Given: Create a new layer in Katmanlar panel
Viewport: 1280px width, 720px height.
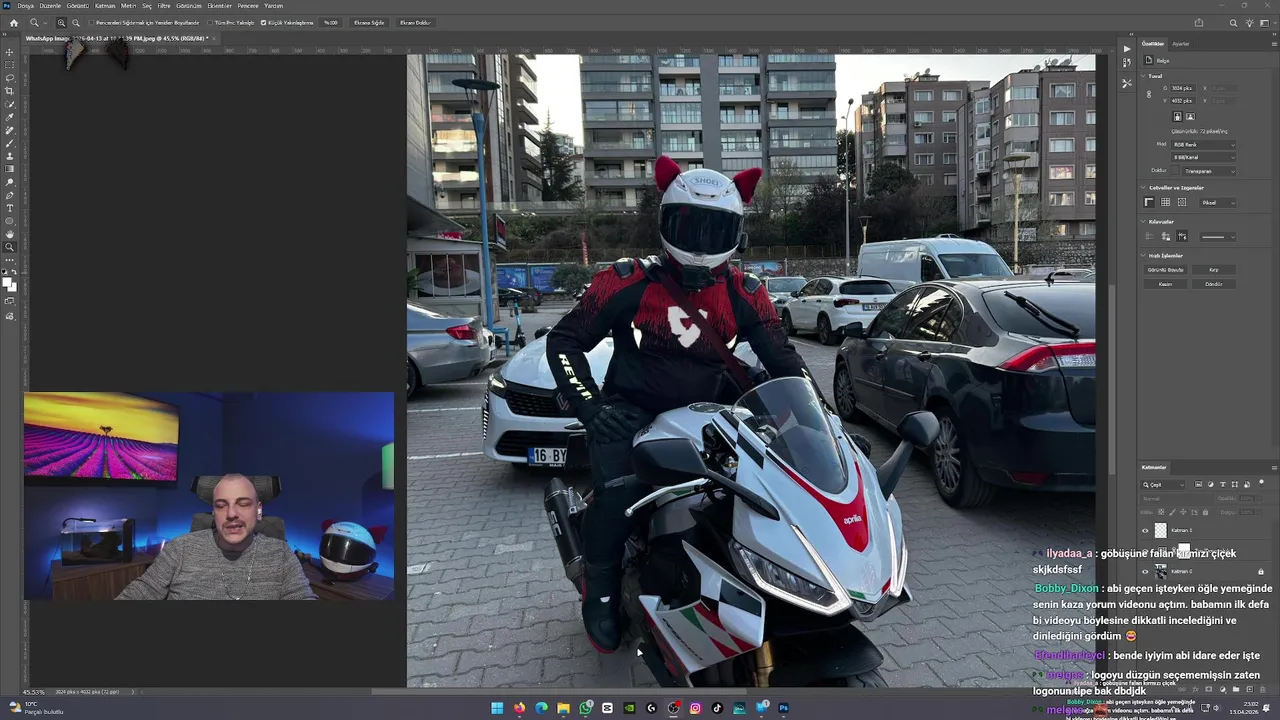Looking at the screenshot, I should (x=1250, y=689).
